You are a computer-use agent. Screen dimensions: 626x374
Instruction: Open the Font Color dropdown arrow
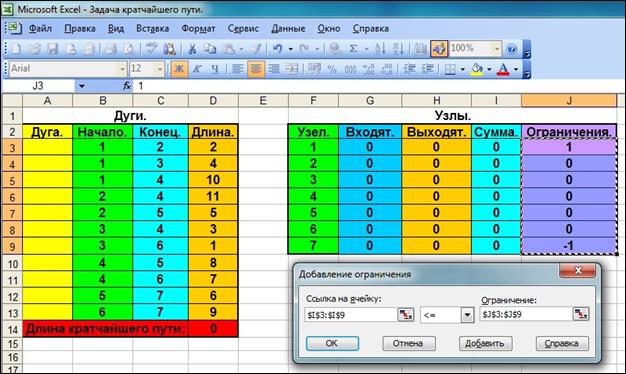click(516, 69)
